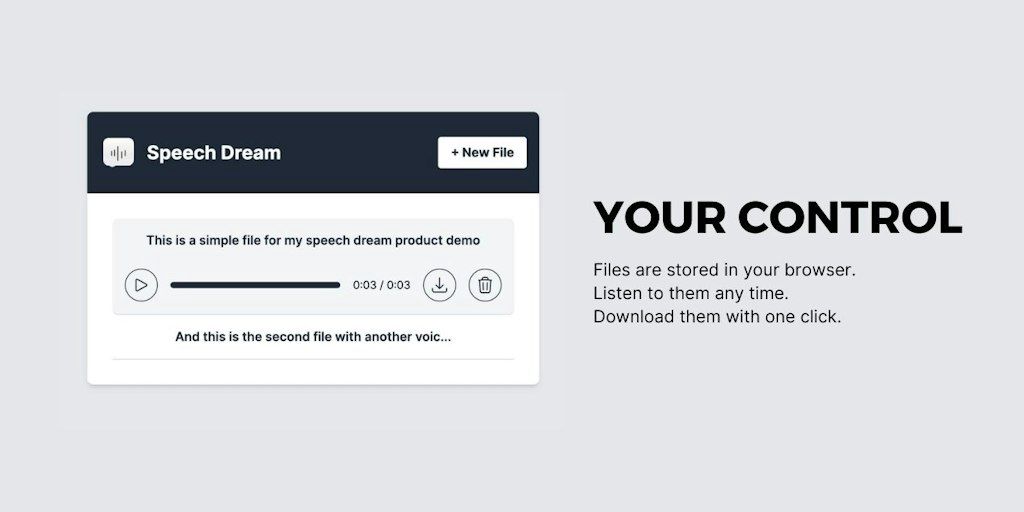Expand the second file with another voice
1024x512 pixels.
(313, 337)
